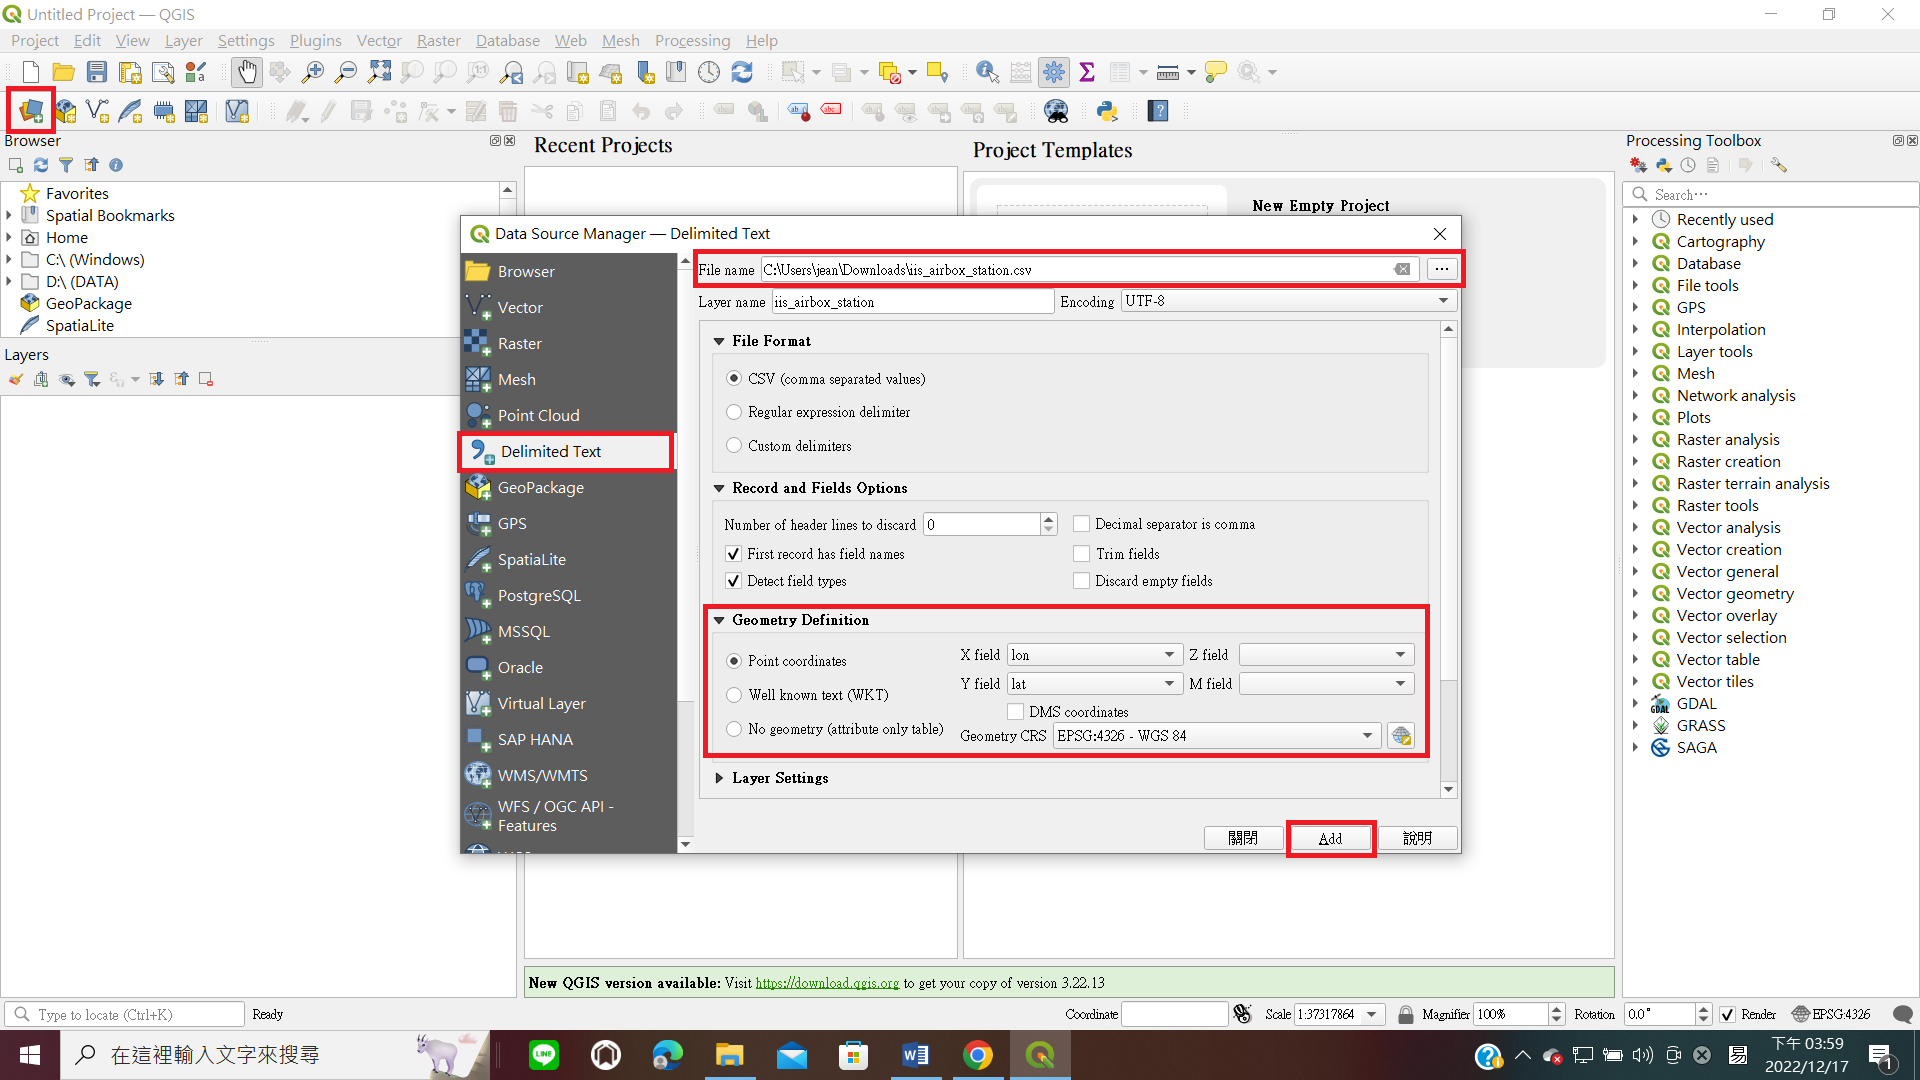Open the download.qgis.org link
Screen dimensions: 1920x1080
coord(827,983)
